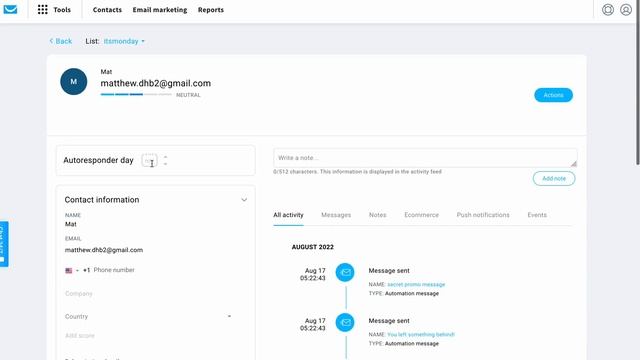Click the header email matthew.dhb2@gmail.com
The image size is (640, 360).
[156, 83]
